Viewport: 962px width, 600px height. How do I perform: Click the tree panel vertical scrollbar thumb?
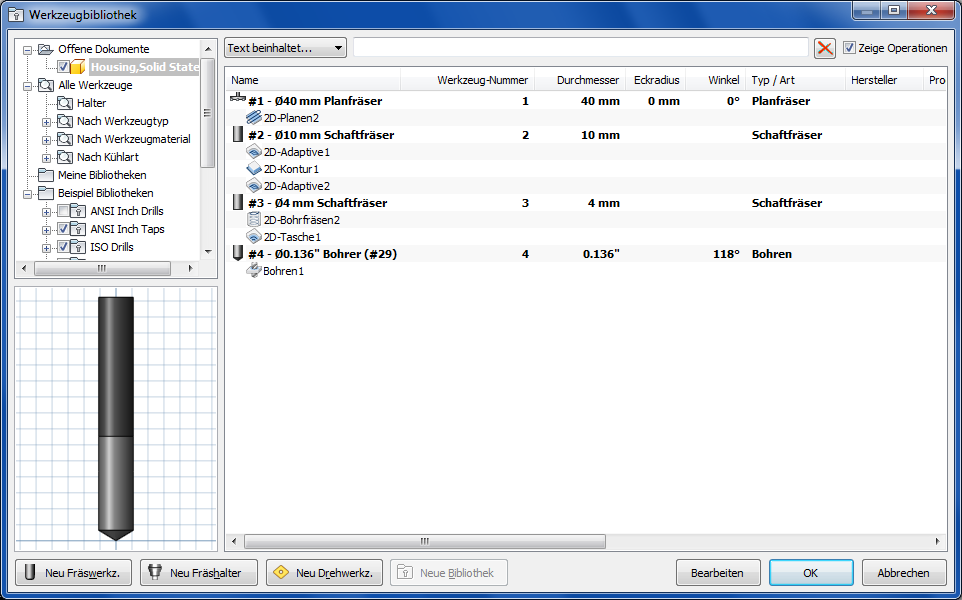207,113
